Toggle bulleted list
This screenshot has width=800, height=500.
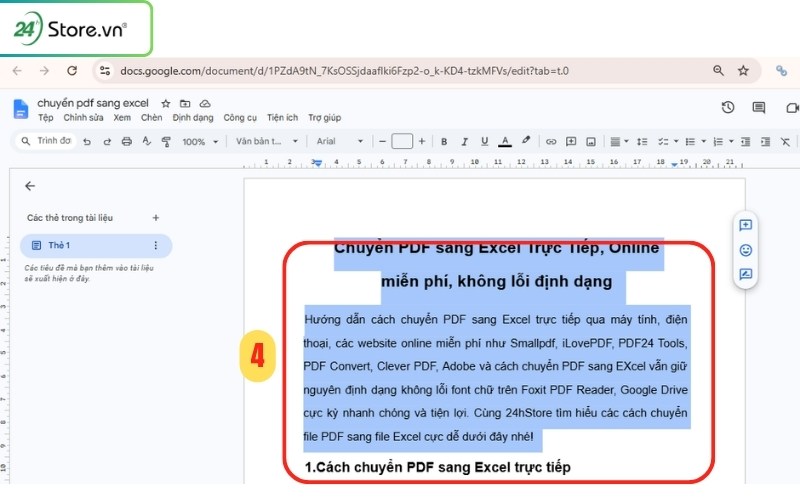[690, 142]
